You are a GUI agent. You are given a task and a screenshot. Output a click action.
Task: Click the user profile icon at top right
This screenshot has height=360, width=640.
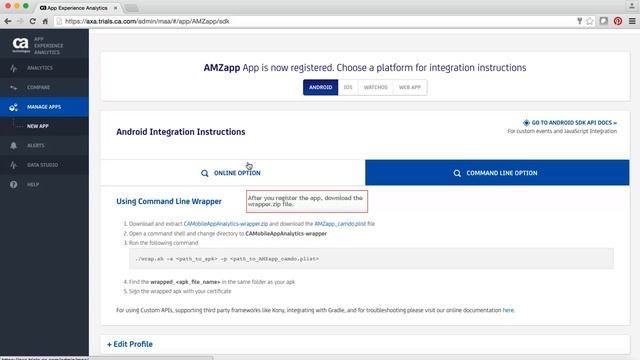pos(632,6)
